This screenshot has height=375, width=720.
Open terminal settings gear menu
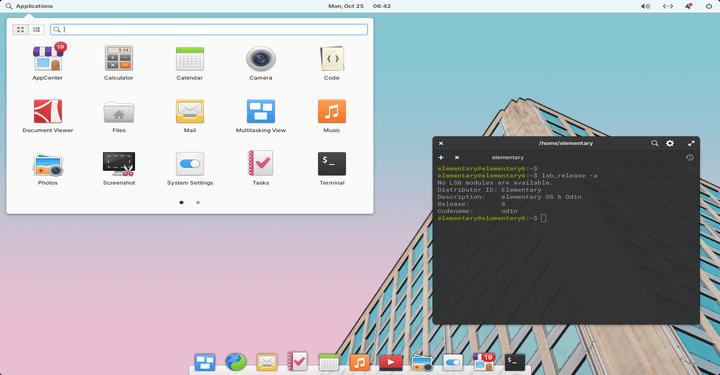(670, 143)
